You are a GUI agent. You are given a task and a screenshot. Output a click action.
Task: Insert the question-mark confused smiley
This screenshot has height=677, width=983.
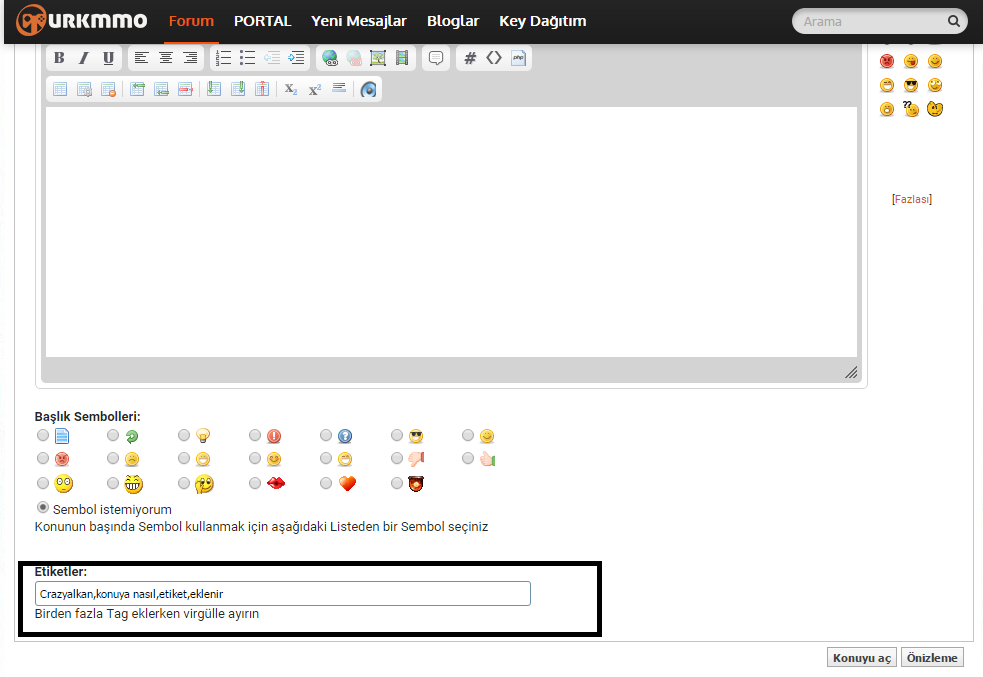(x=911, y=109)
